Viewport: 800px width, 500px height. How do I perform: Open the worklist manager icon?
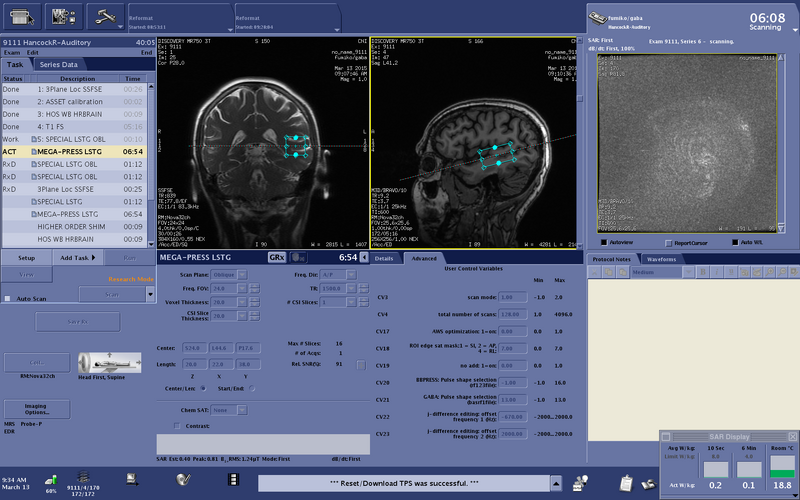[22, 17]
